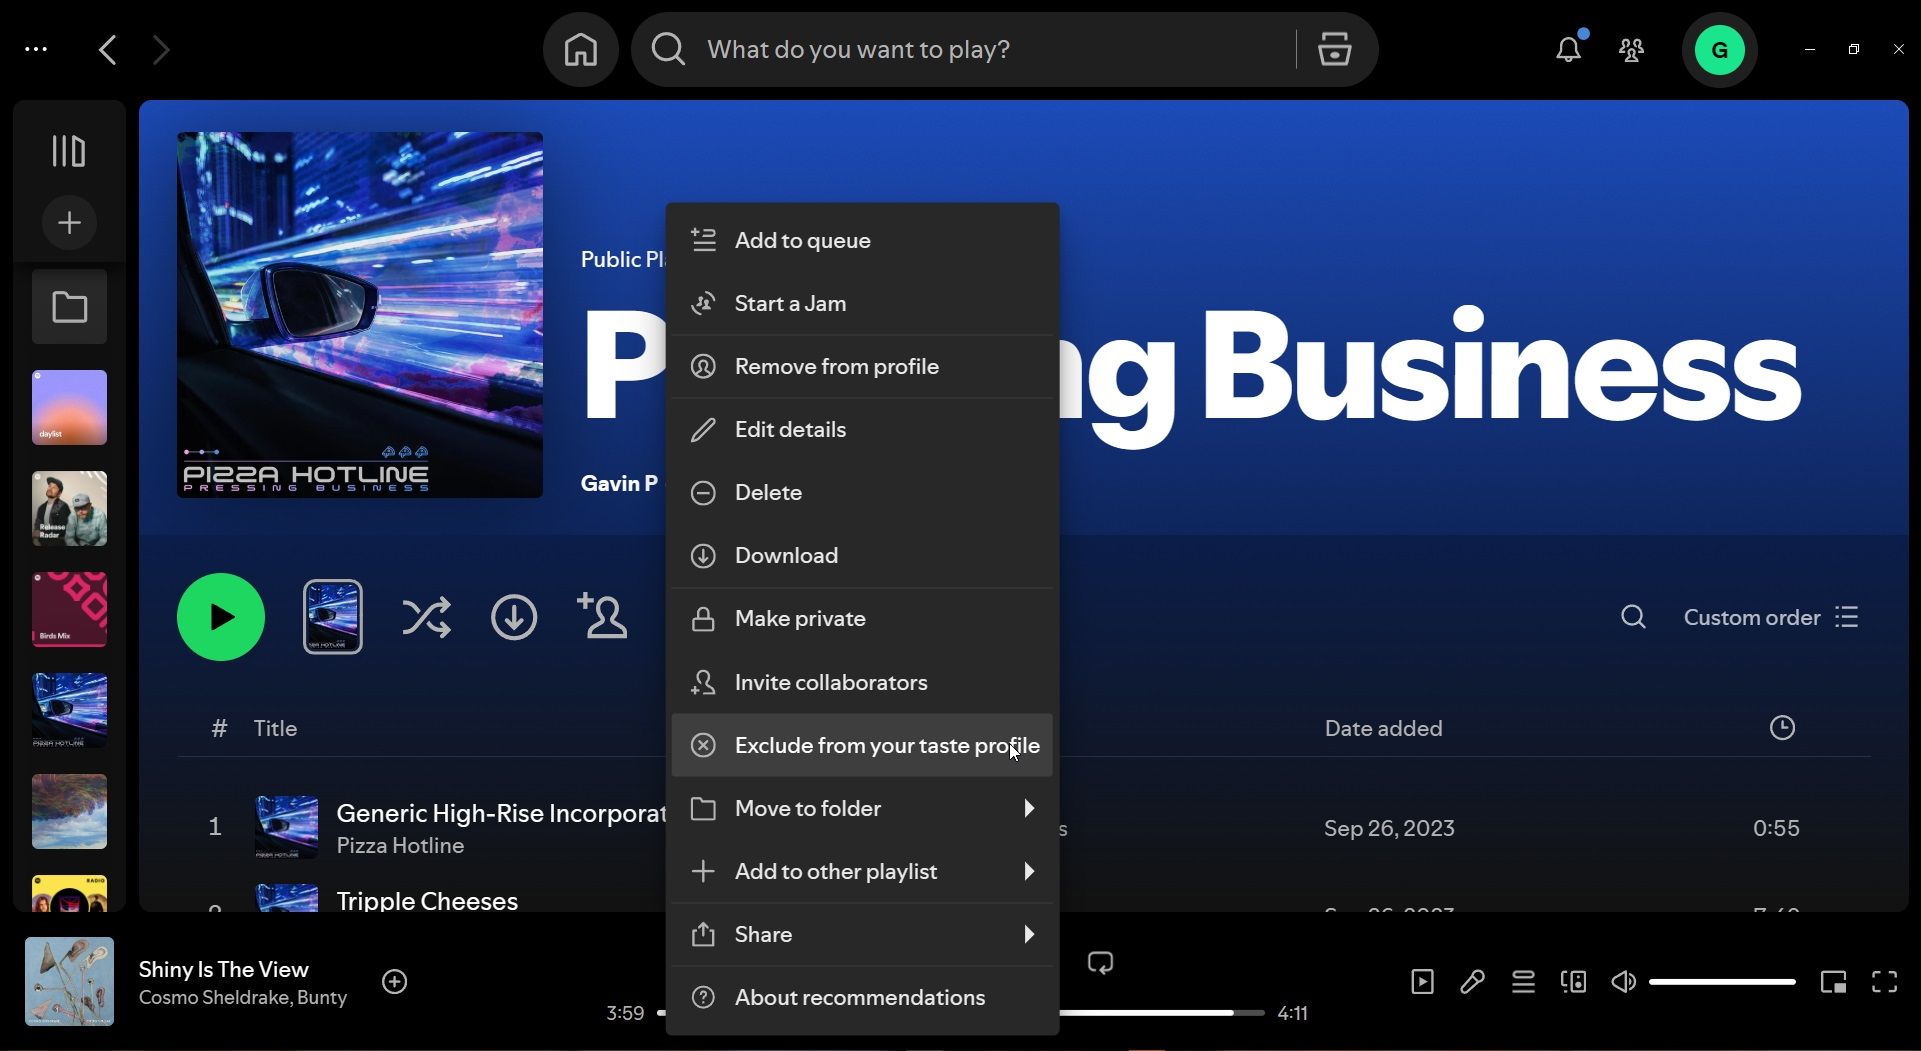Go forward with the right arrow

tap(161, 49)
